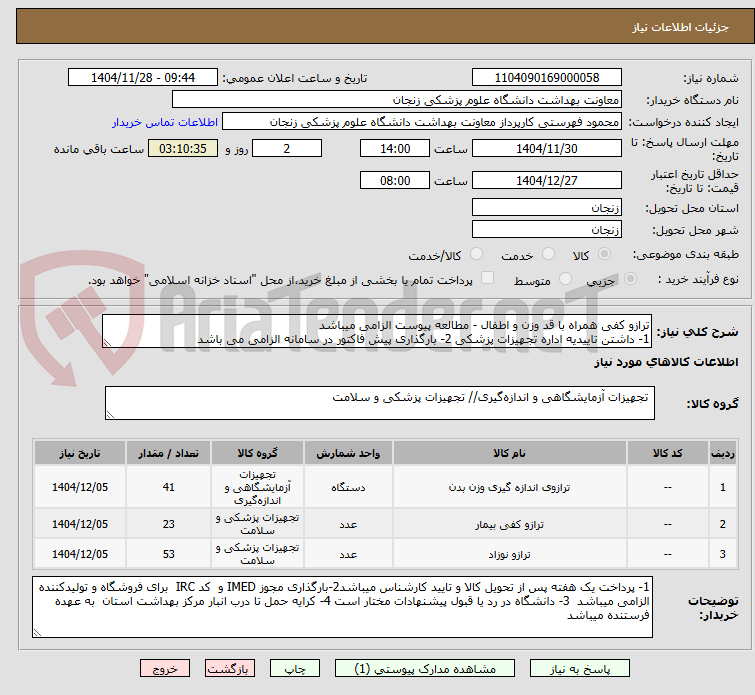Click the quantity cell 23
Screen dimensions: 755x695
169,524
